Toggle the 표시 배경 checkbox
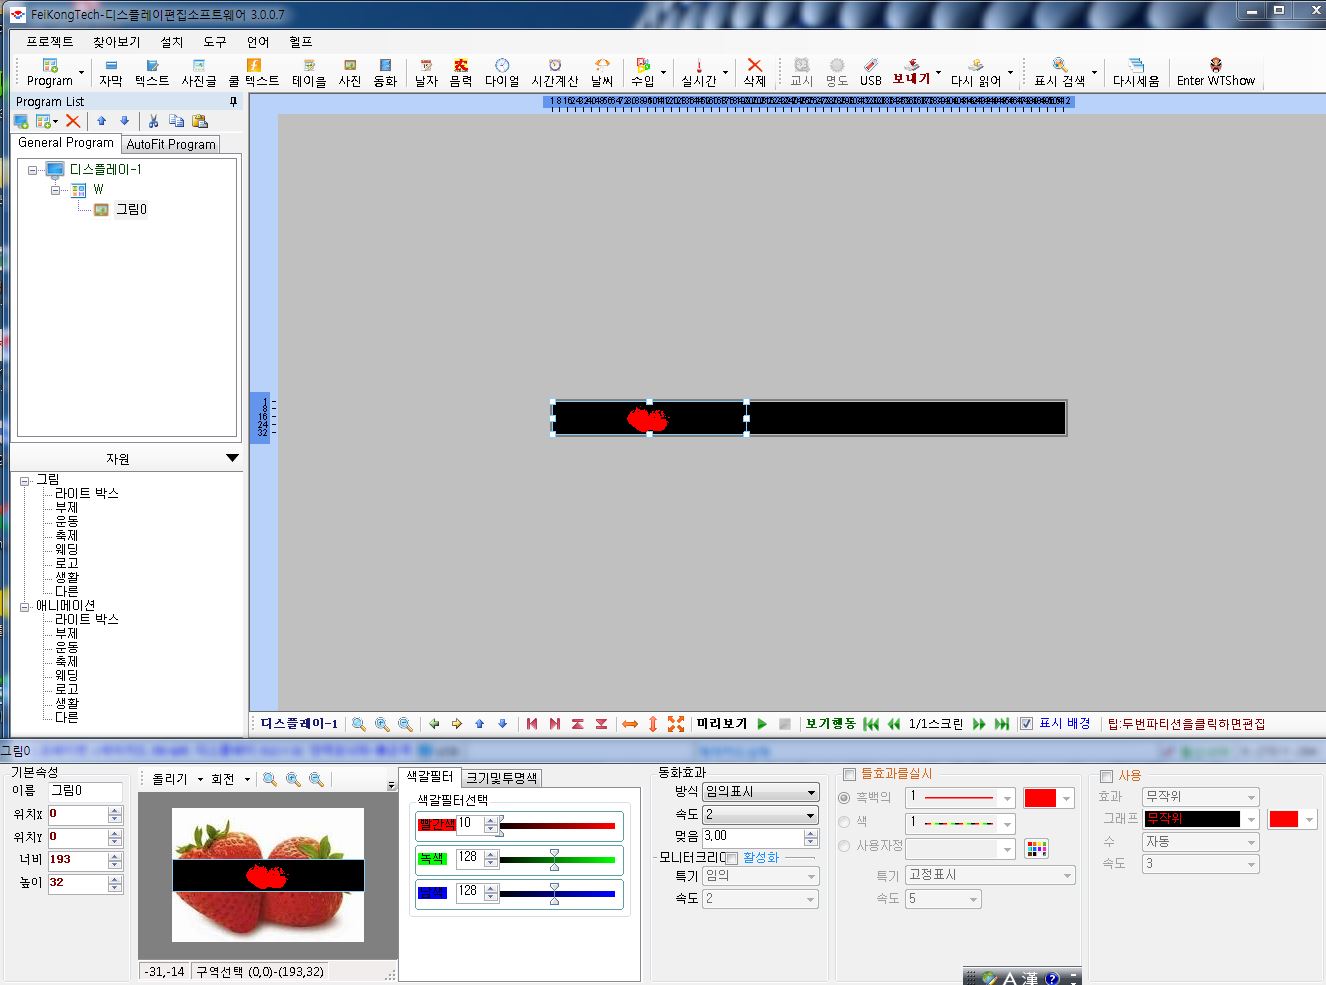Screen dimensions: 1326x985 [1026, 724]
